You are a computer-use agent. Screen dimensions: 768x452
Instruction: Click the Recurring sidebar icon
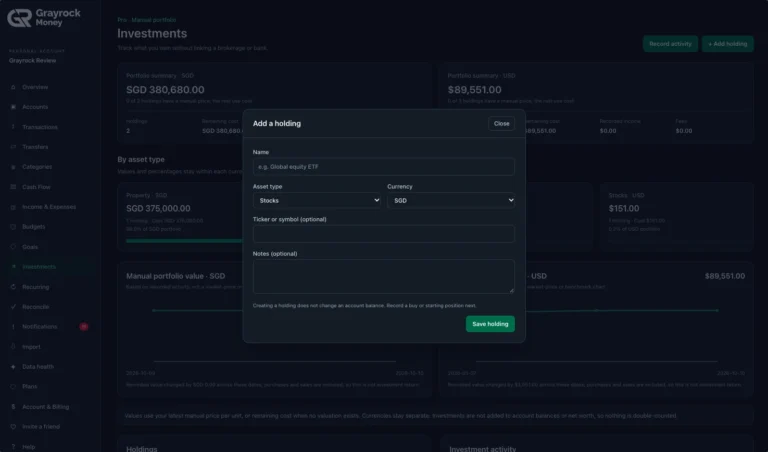[x=13, y=287]
